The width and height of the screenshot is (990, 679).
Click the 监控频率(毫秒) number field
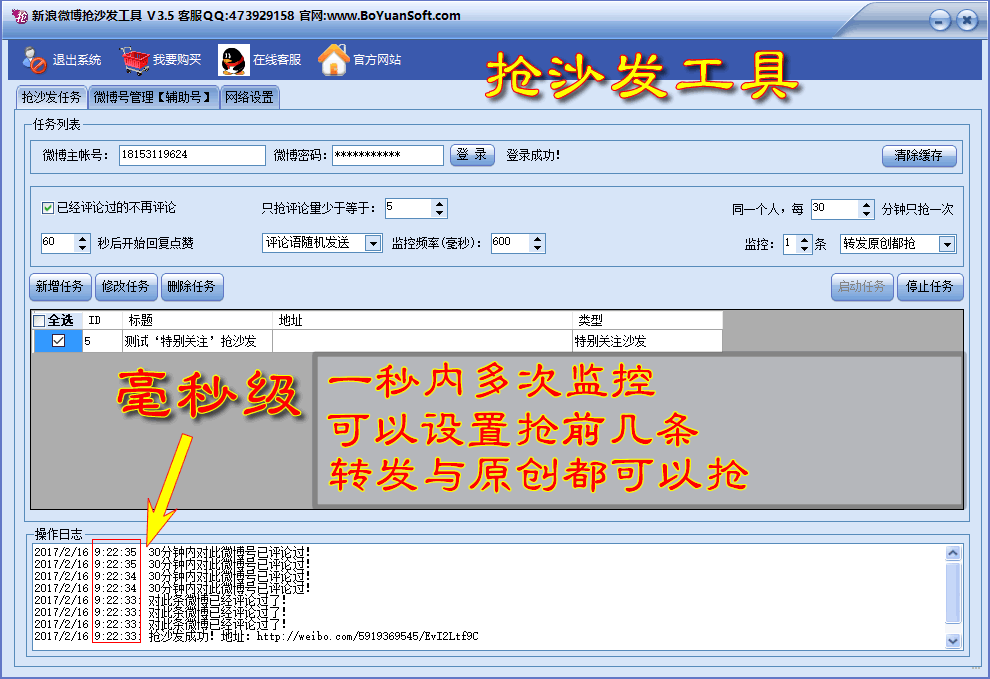click(x=511, y=243)
